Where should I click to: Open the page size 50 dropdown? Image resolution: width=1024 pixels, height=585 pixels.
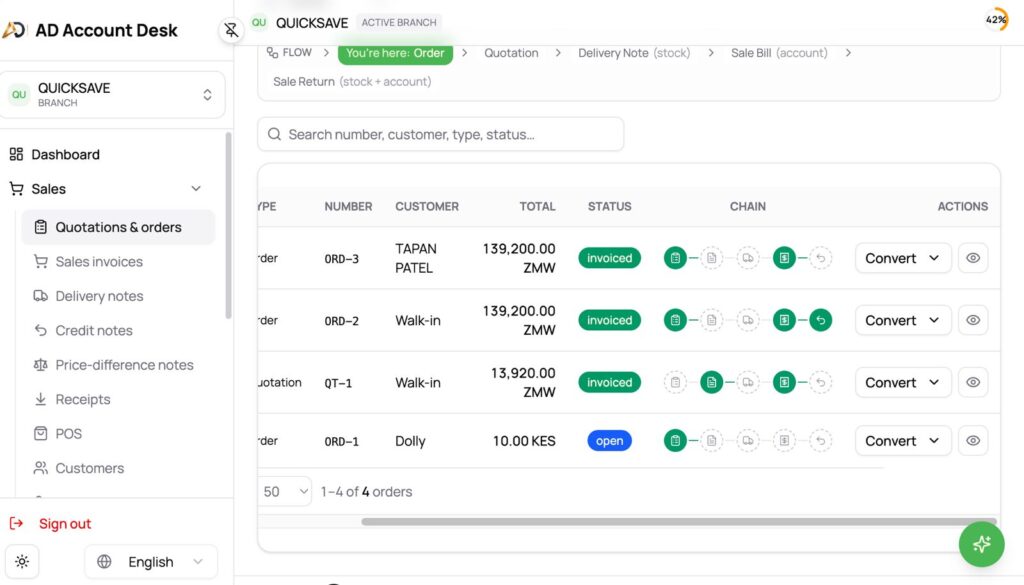click(285, 491)
